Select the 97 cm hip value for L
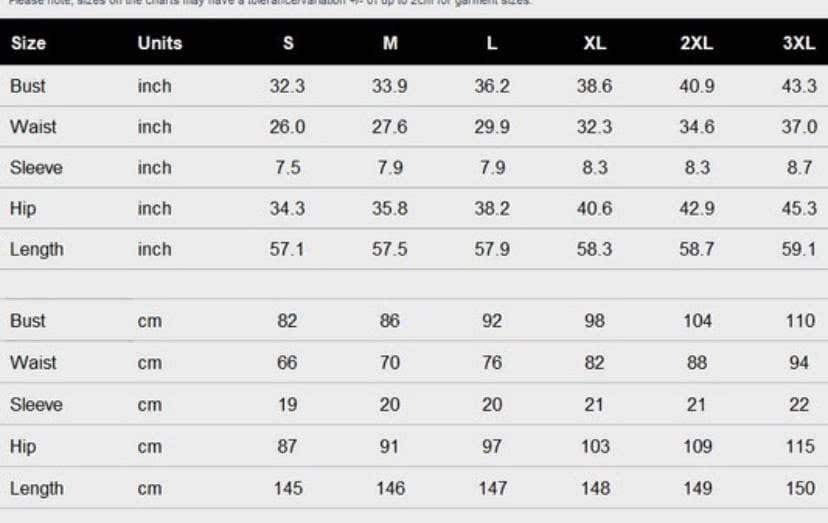The image size is (828, 523). 492,447
